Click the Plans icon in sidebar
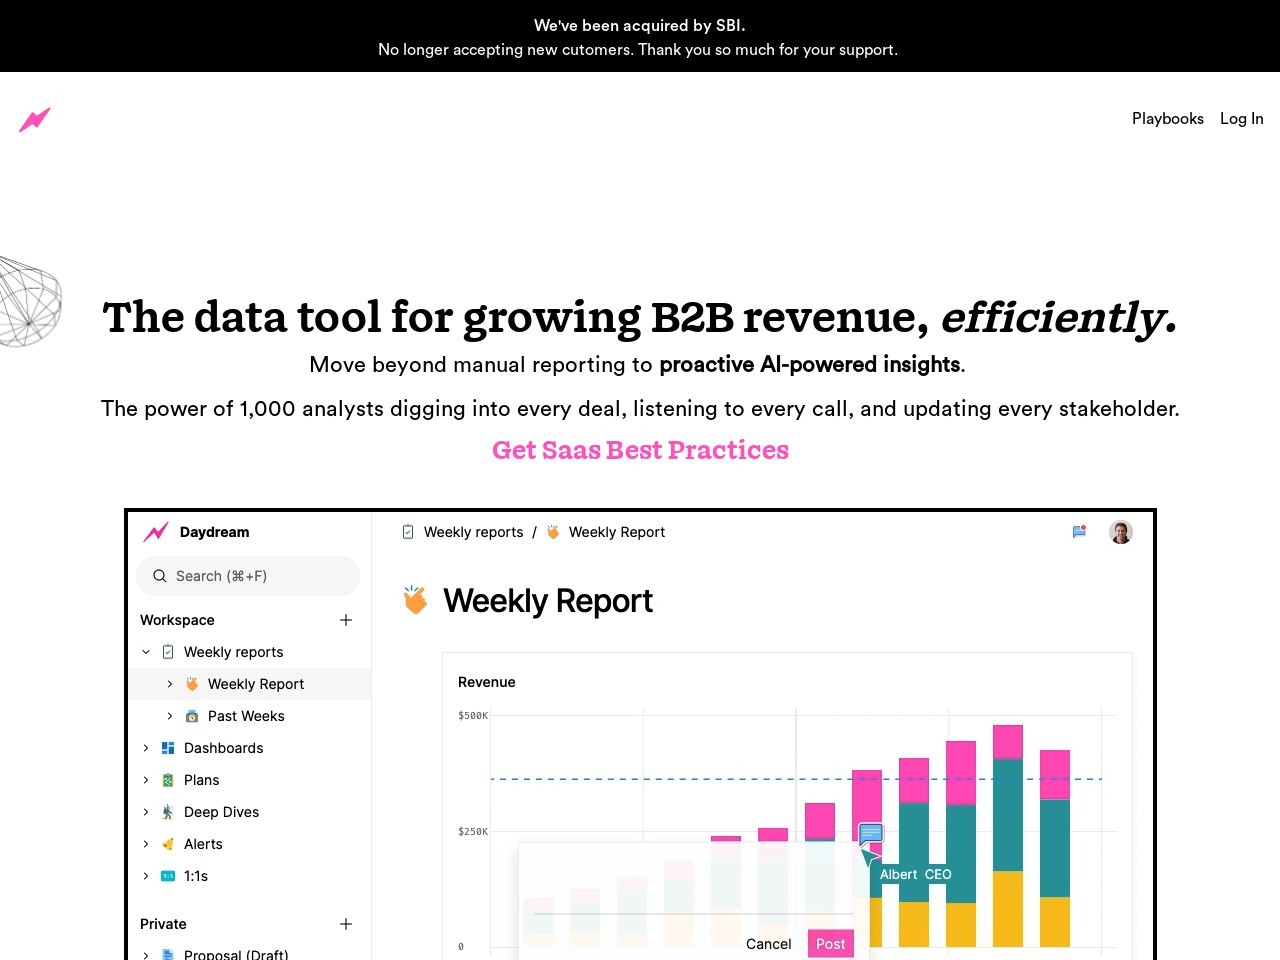The width and height of the screenshot is (1280, 960). click(168, 780)
